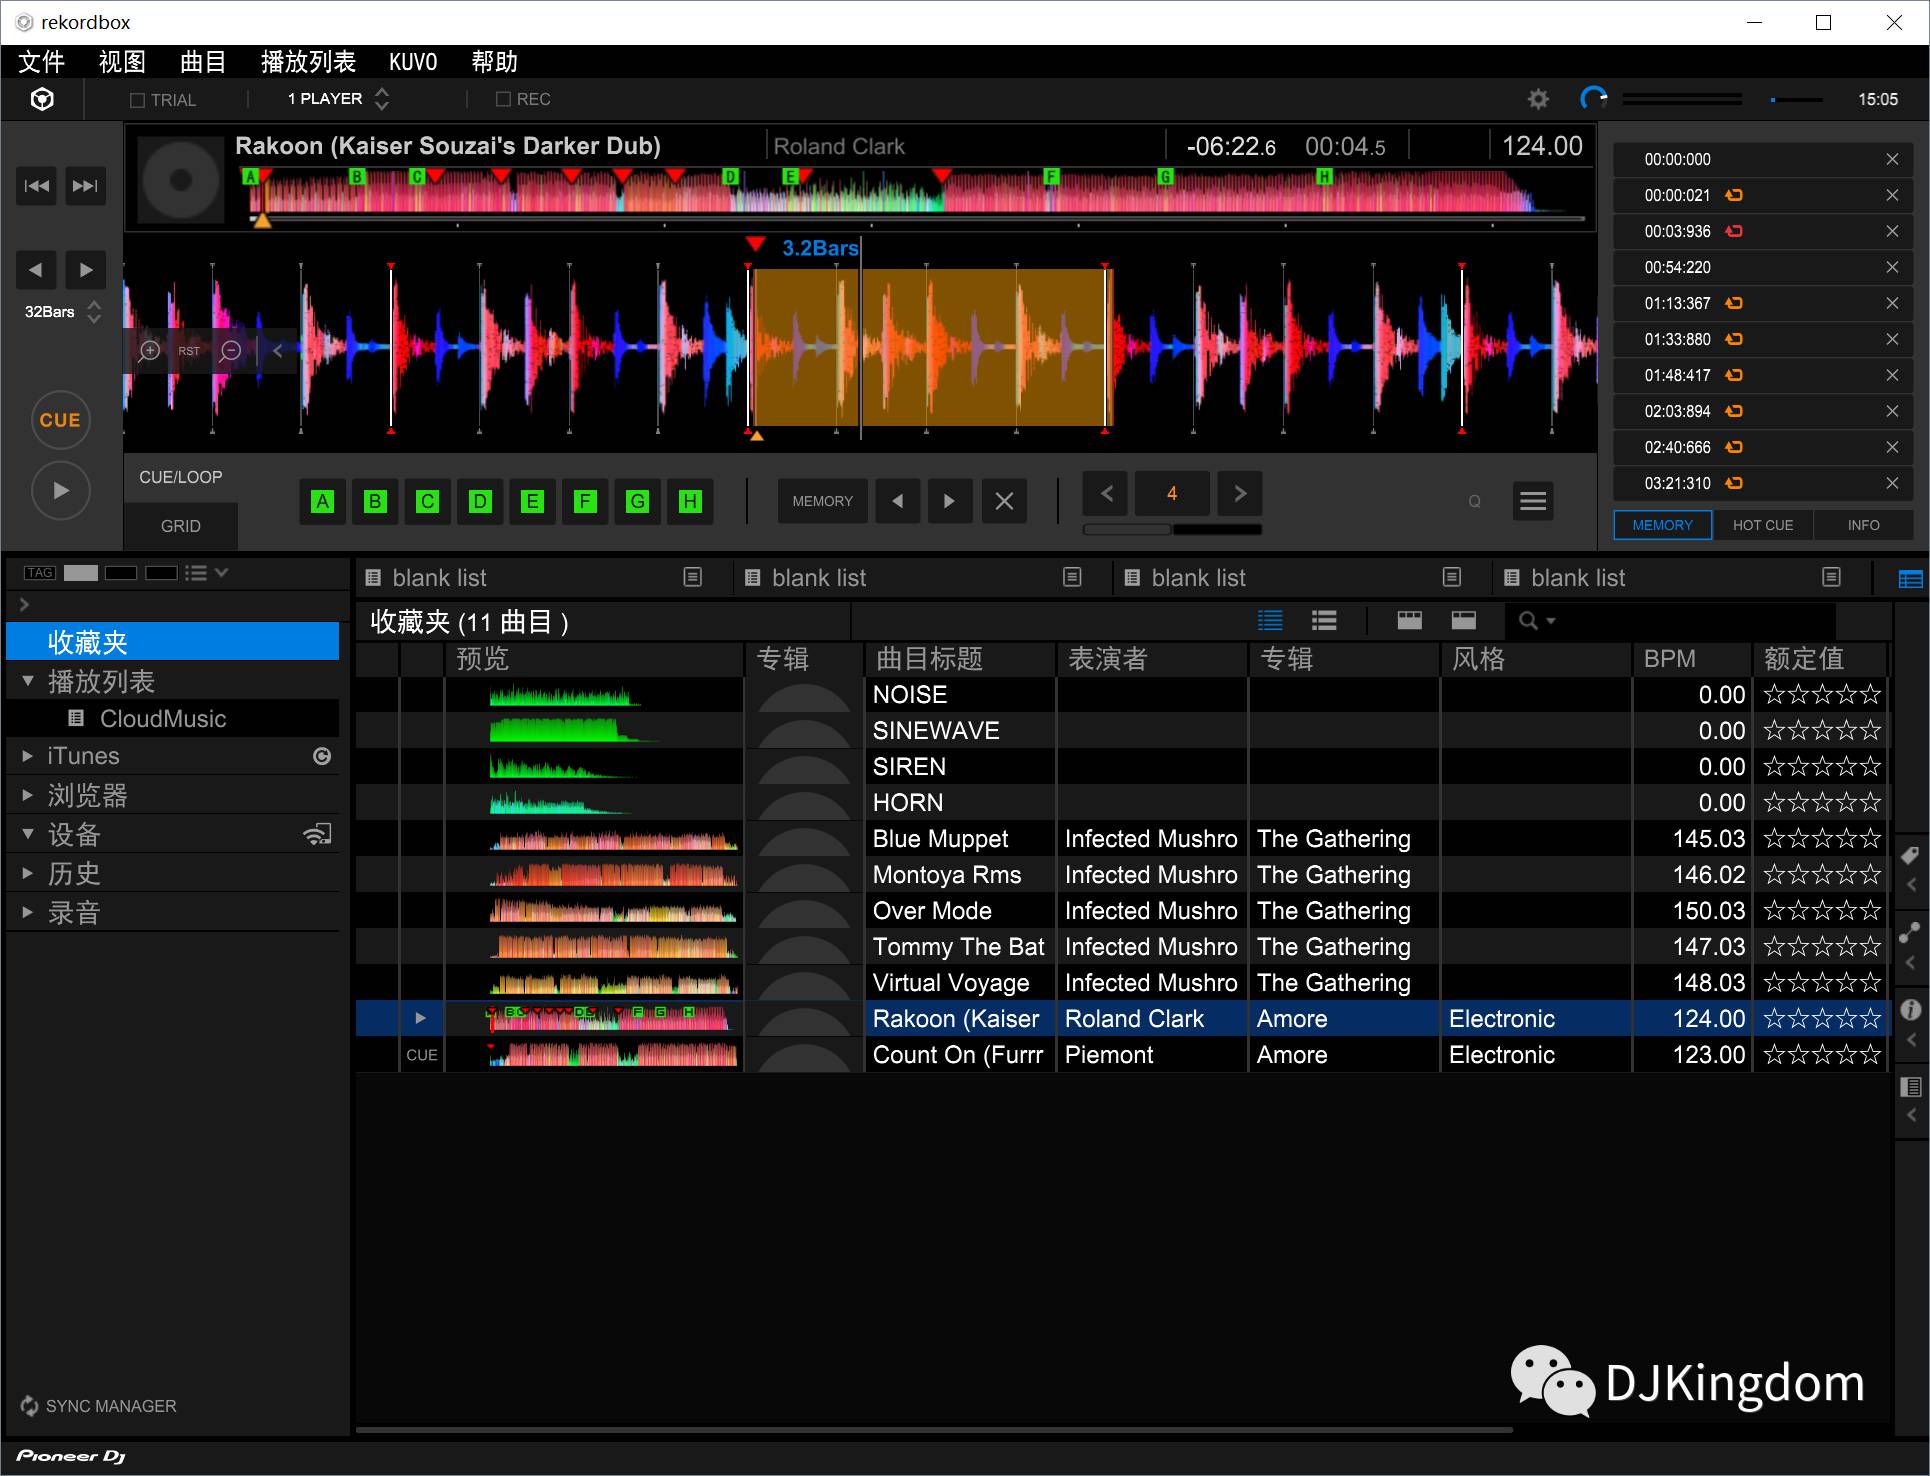The width and height of the screenshot is (1930, 1476).
Task: Start playback with the round play button
Action: (x=61, y=490)
